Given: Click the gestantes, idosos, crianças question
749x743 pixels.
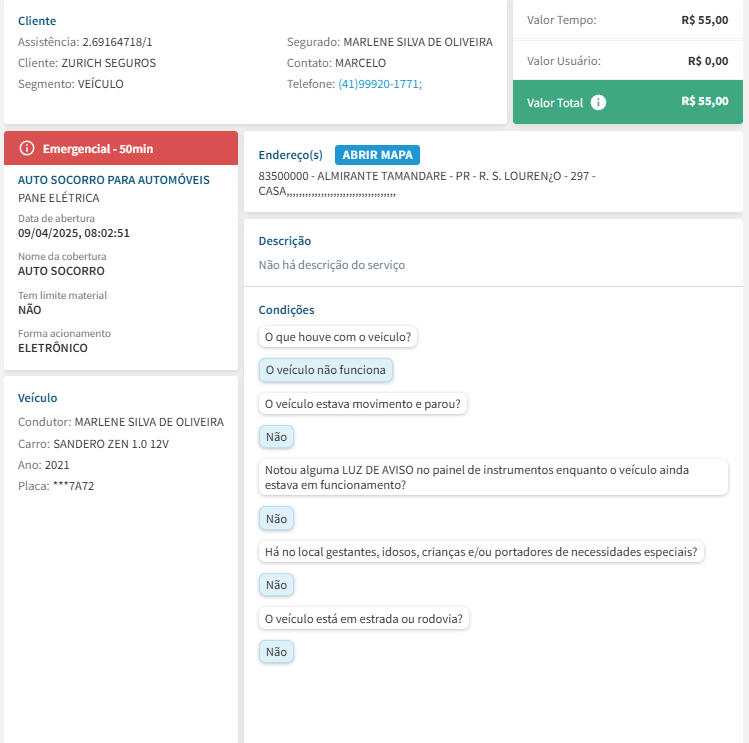Looking at the screenshot, I should 481,552.
